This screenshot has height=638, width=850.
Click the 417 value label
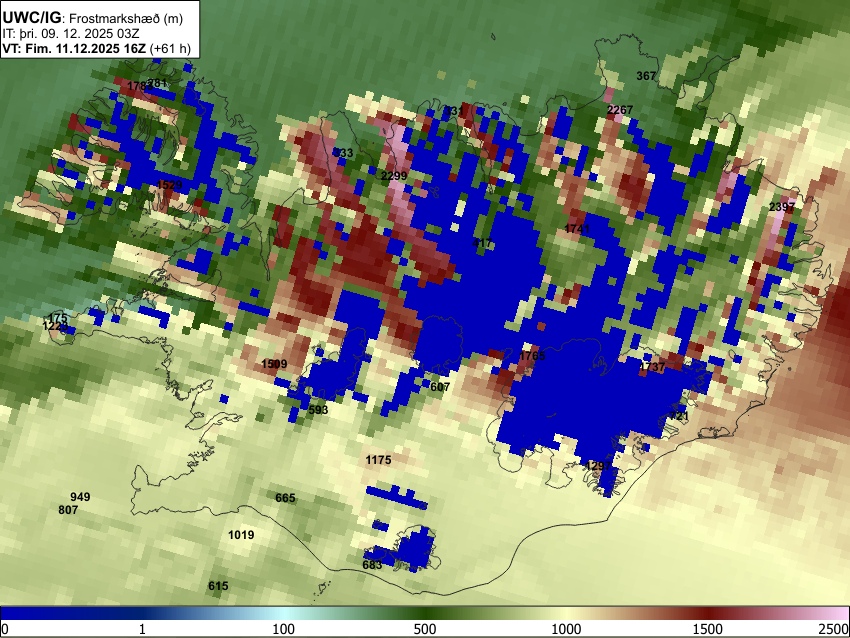coord(482,243)
